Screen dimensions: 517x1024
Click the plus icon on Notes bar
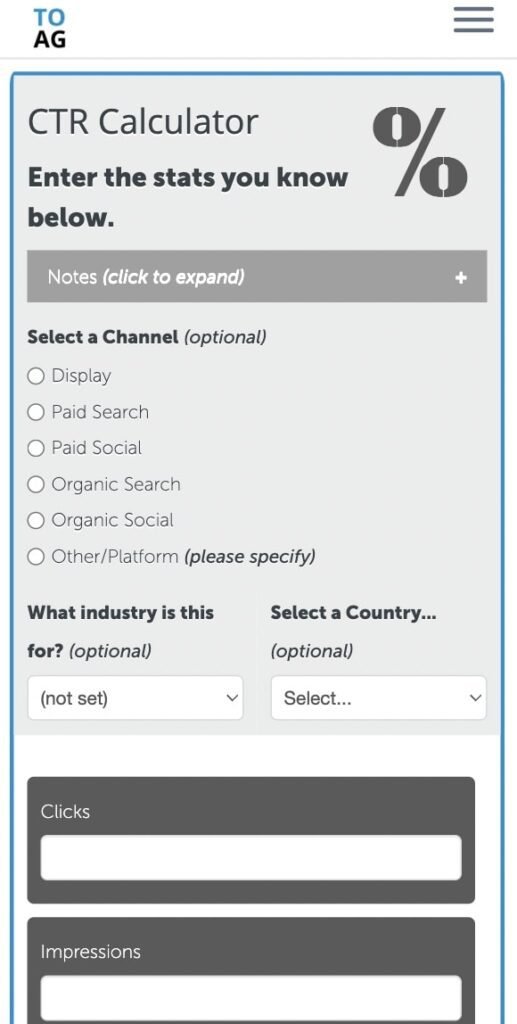click(461, 278)
